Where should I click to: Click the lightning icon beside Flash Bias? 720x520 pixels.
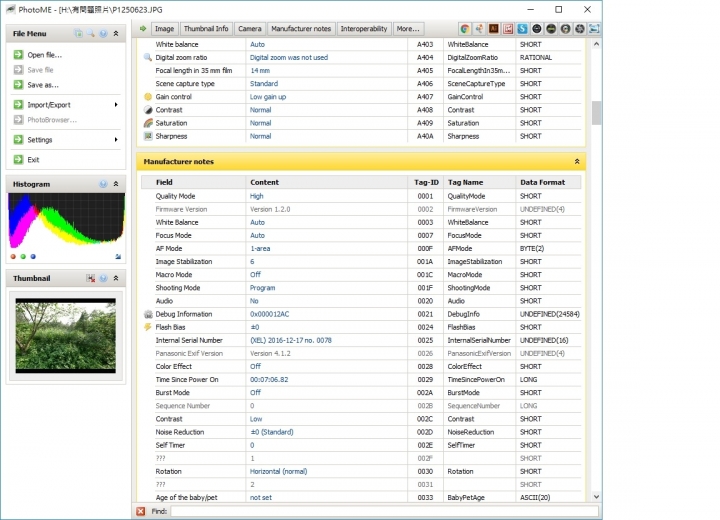tap(148, 327)
